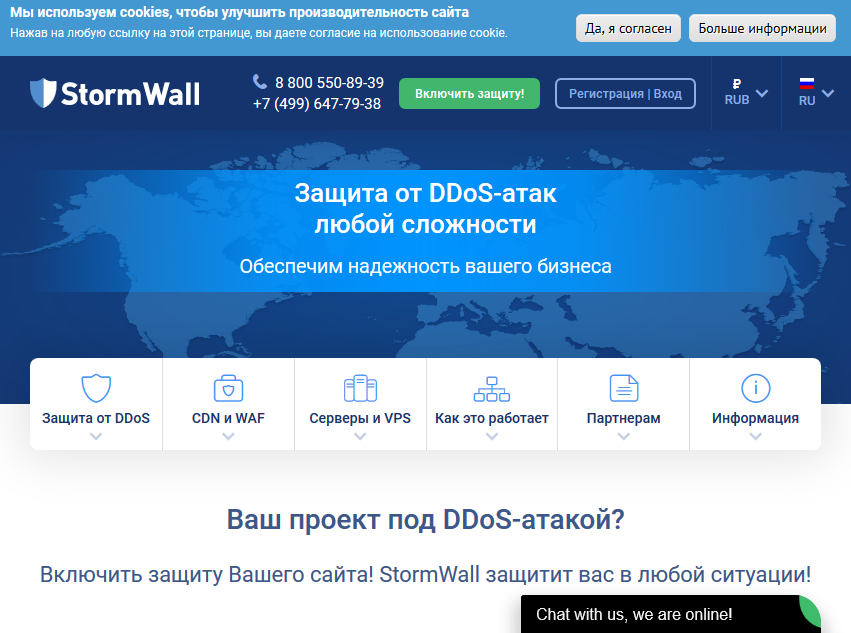Open the Chat with us widget
The height and width of the screenshot is (633, 851).
click(x=670, y=614)
